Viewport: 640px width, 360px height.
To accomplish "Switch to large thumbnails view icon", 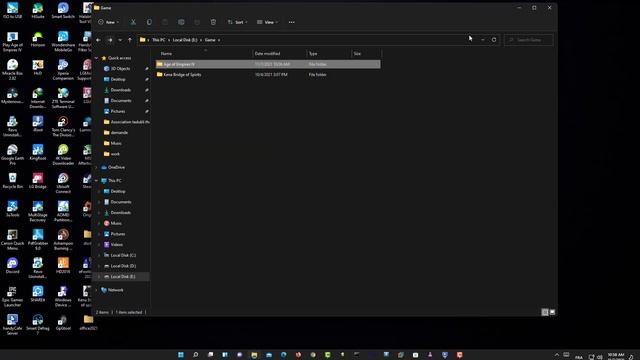I will click(552, 312).
